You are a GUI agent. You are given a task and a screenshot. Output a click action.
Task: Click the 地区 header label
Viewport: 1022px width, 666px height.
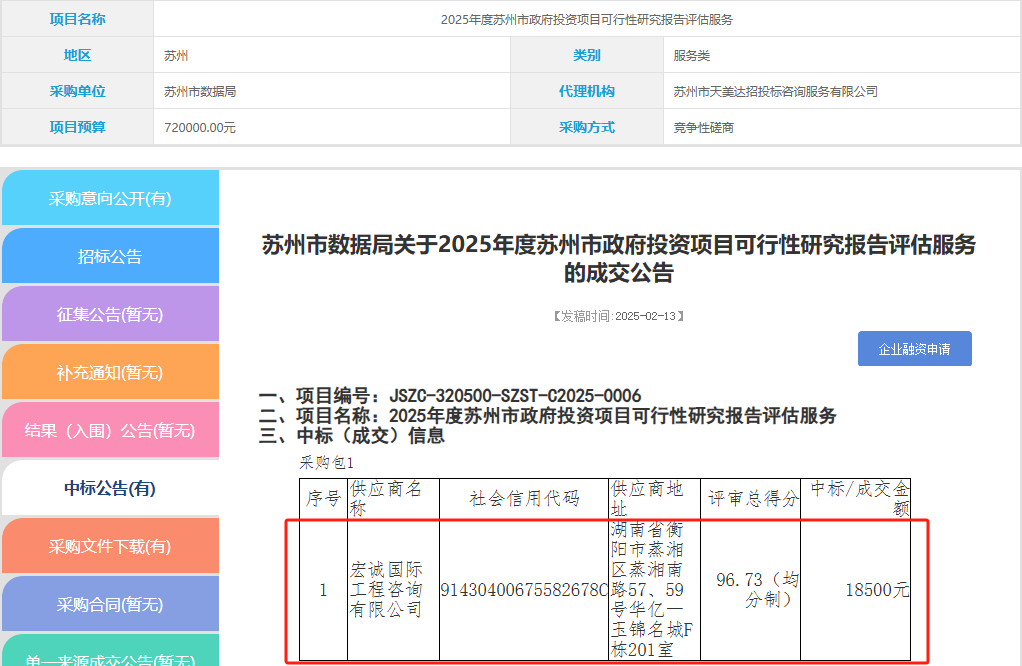pyautogui.click(x=78, y=55)
